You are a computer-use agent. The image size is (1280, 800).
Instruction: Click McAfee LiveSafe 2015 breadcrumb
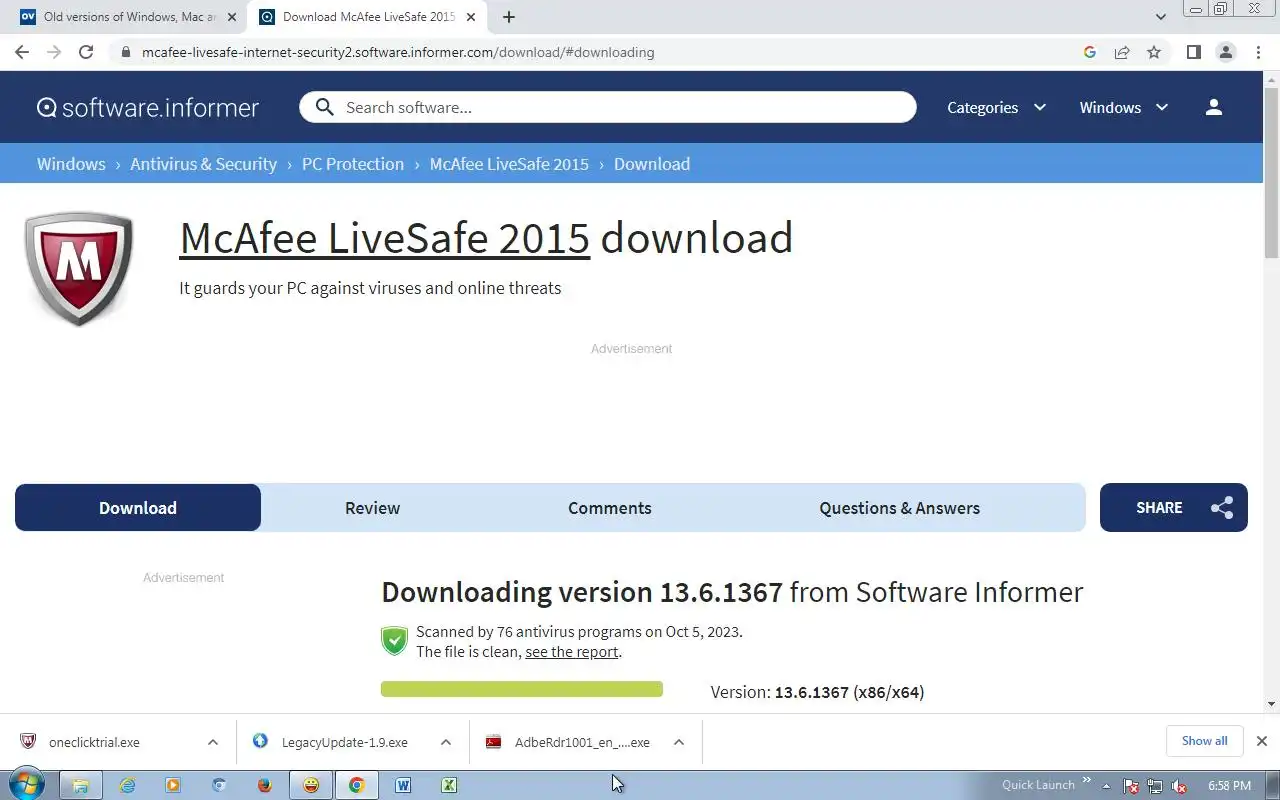[x=509, y=164]
